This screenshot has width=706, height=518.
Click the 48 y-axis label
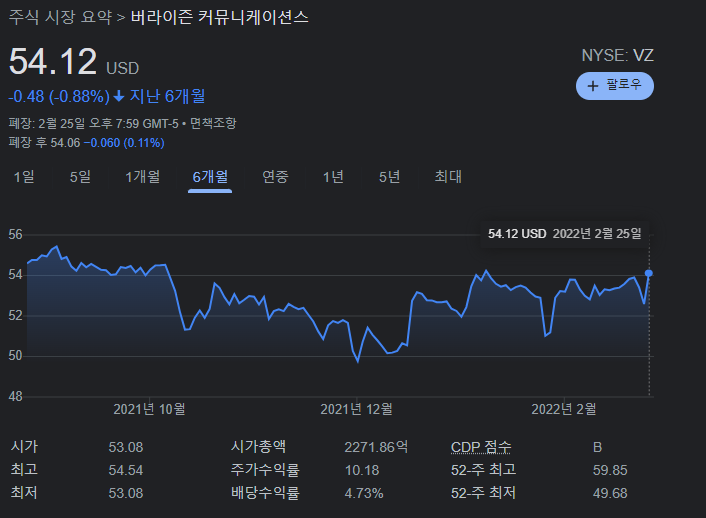(15, 396)
